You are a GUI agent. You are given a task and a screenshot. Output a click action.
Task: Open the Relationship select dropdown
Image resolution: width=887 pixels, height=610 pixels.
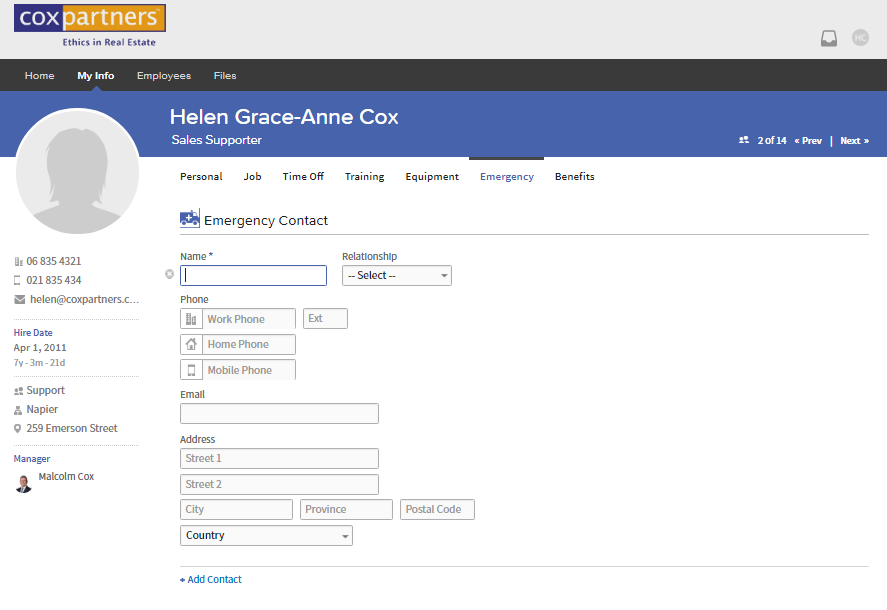pos(396,275)
